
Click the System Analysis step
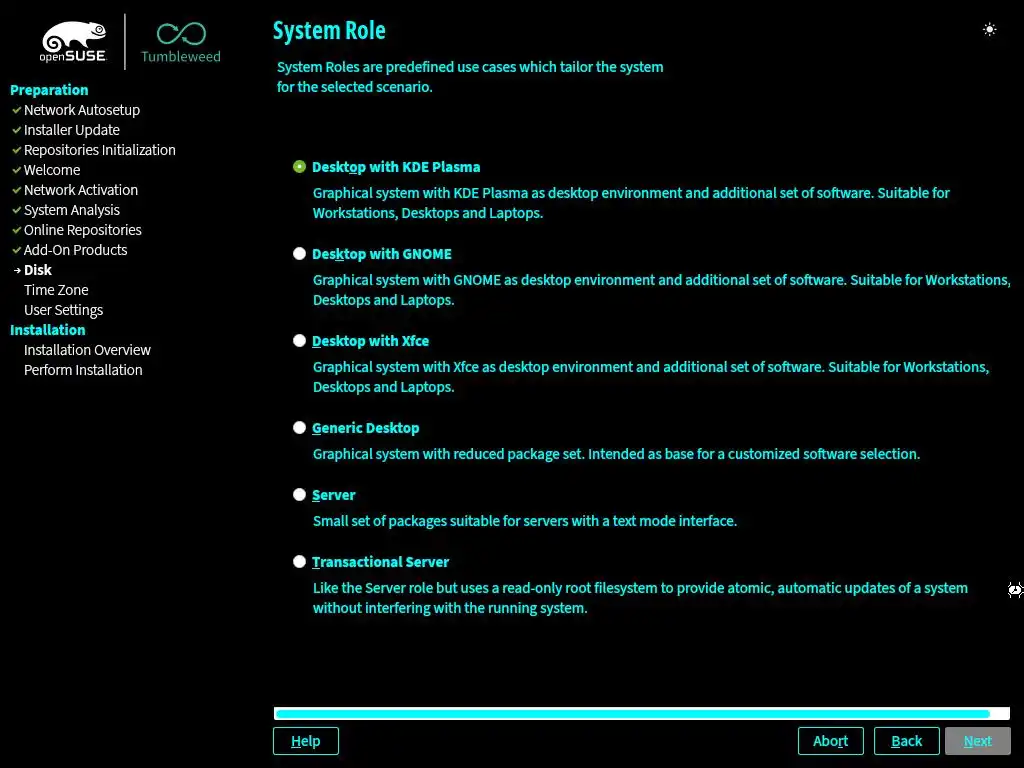(x=72, y=210)
